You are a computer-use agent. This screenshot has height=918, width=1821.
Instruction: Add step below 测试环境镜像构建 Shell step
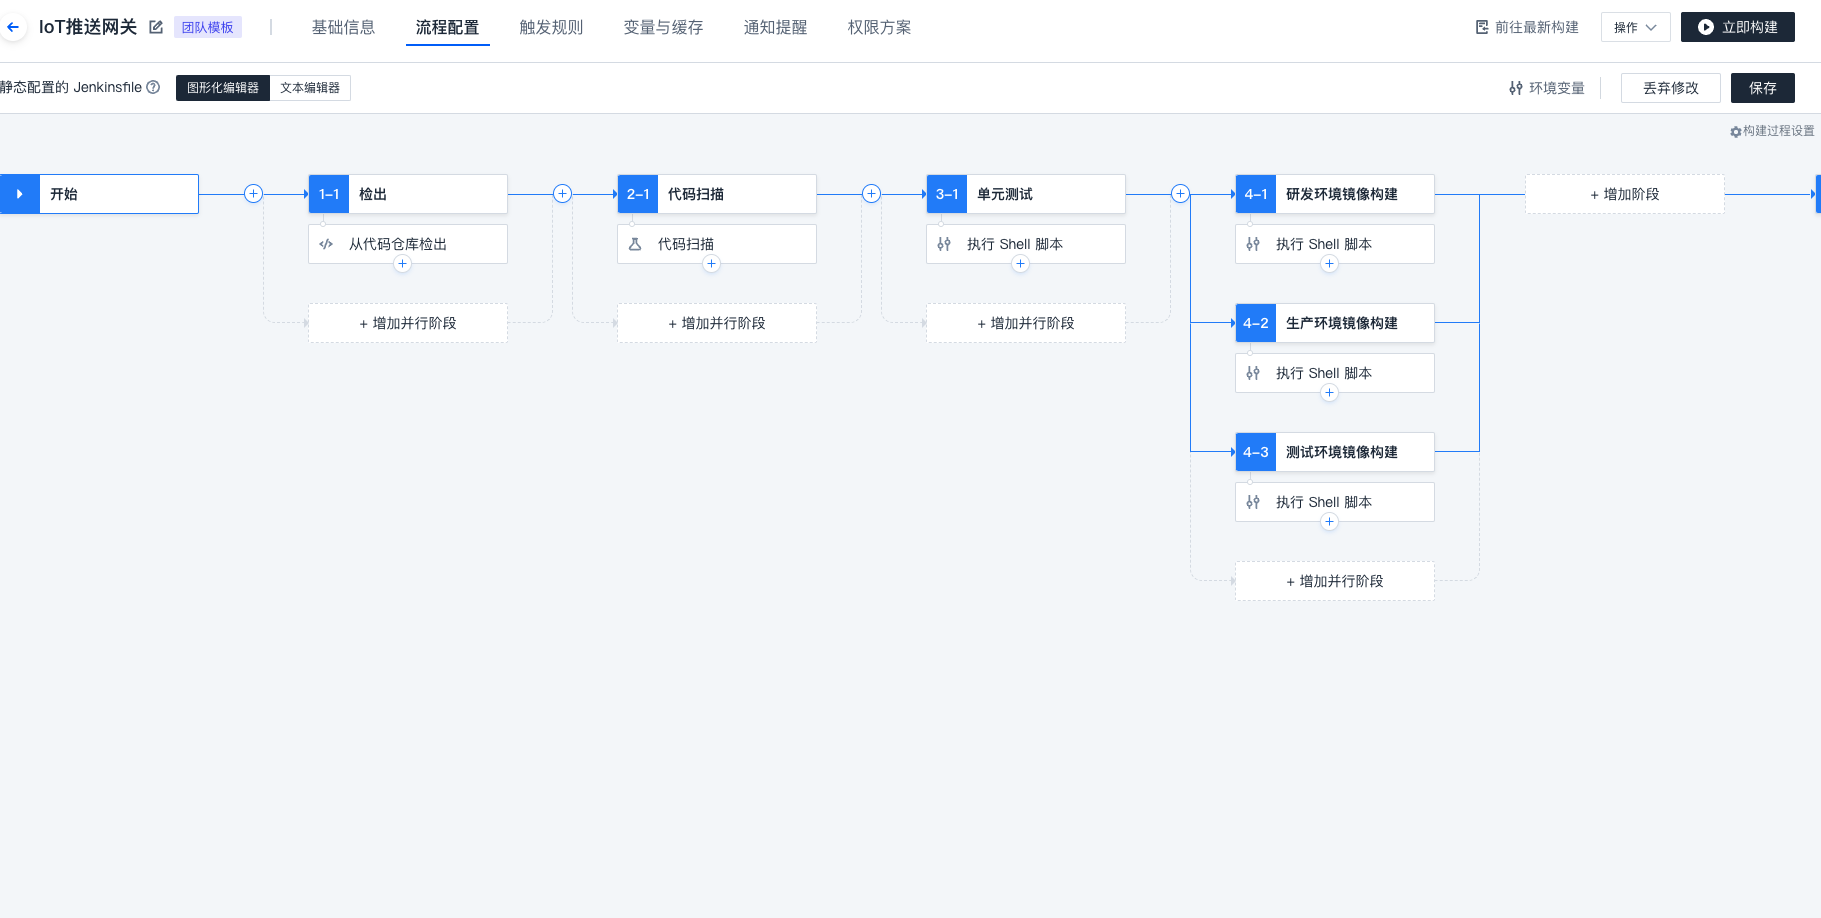[x=1329, y=522]
